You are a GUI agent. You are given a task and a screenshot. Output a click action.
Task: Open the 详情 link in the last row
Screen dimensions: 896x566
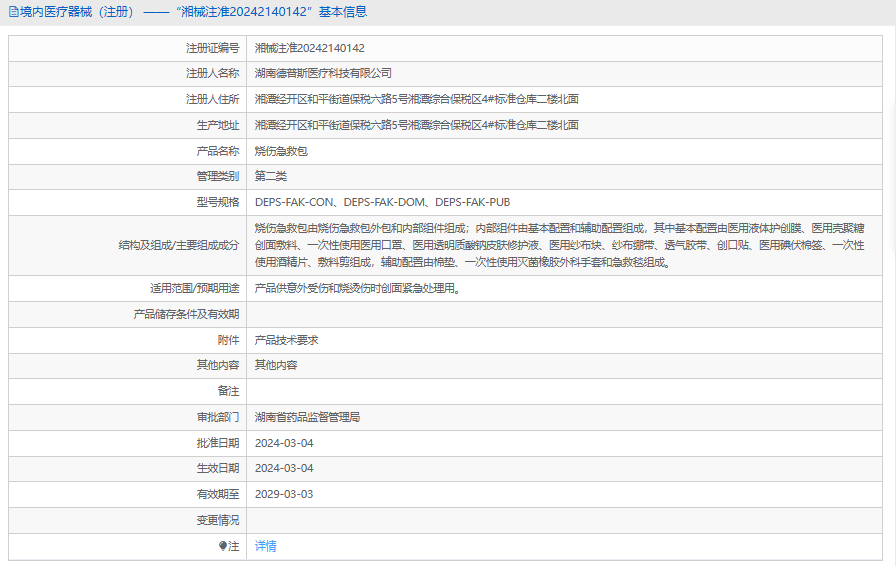(x=265, y=546)
